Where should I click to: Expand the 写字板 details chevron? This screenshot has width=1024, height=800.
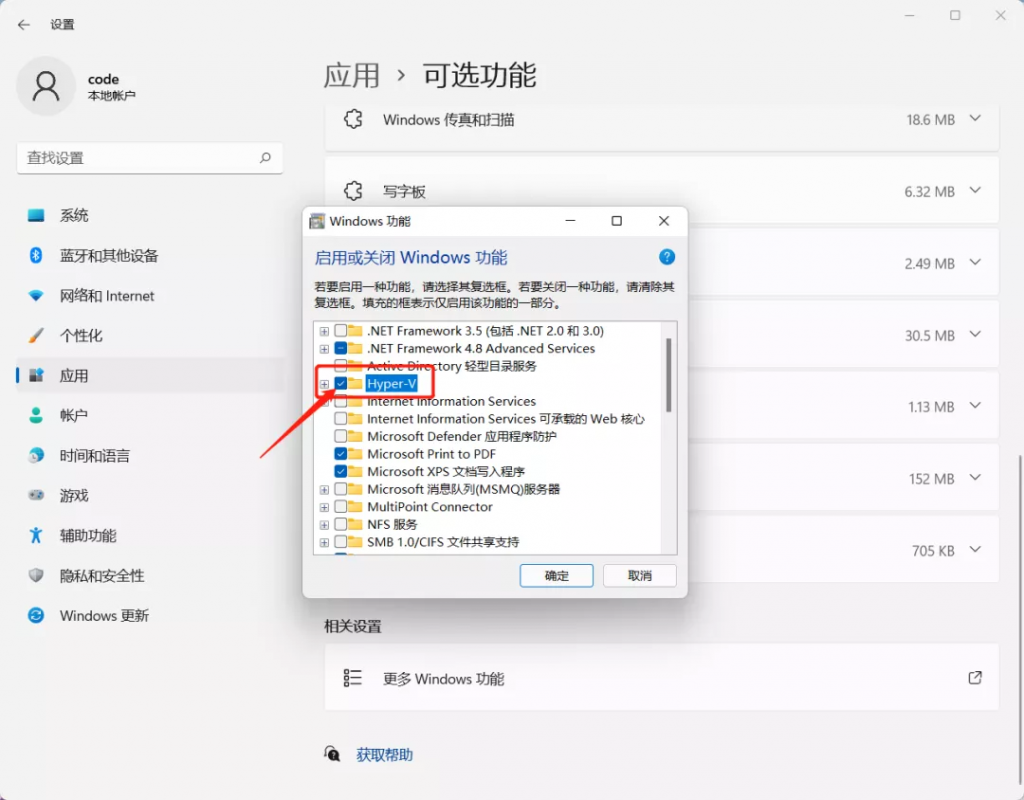tap(975, 191)
